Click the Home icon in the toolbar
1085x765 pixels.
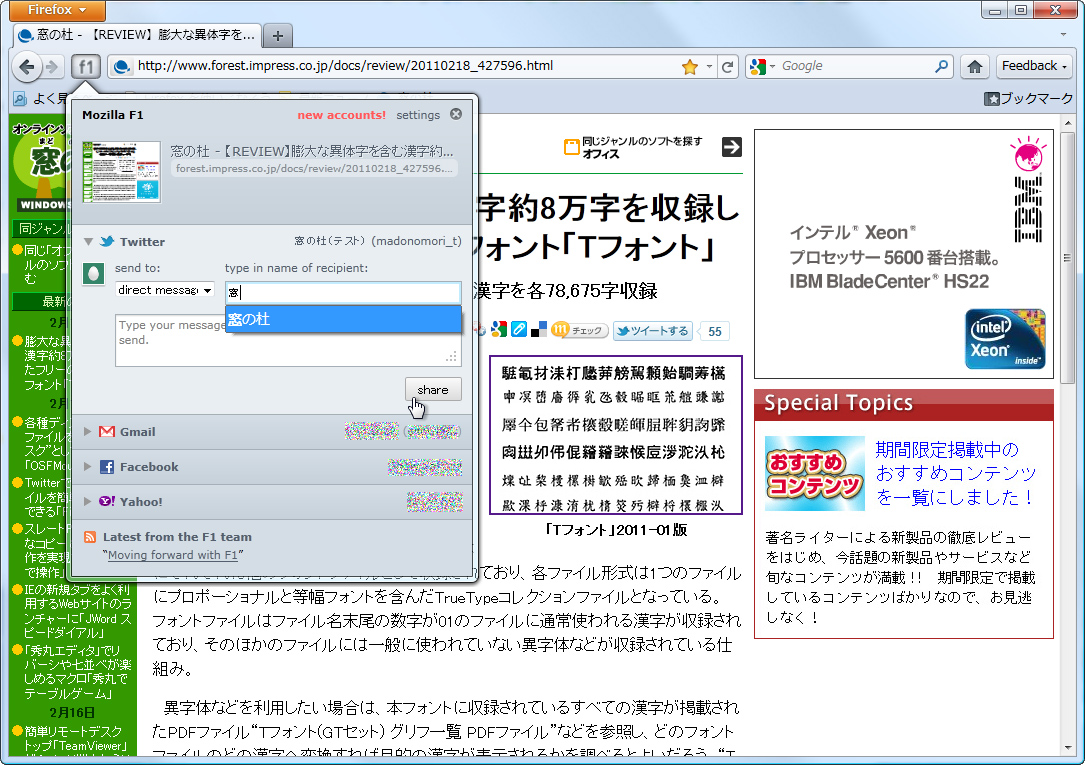973,66
